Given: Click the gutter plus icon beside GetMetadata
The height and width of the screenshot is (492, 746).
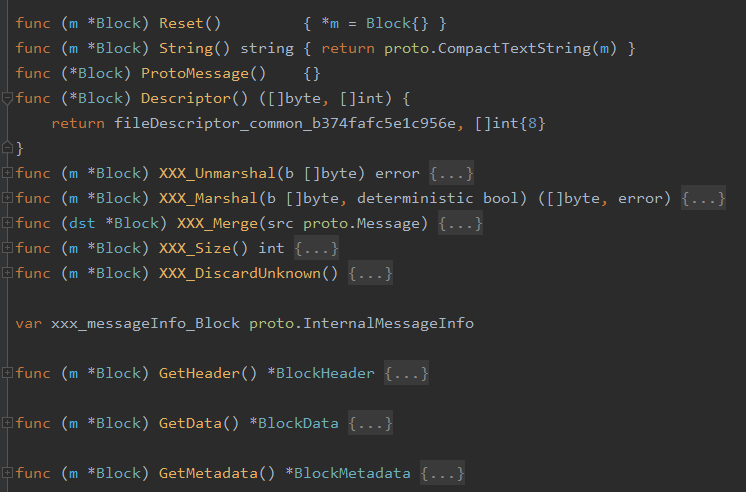Looking at the screenshot, I should [8, 473].
